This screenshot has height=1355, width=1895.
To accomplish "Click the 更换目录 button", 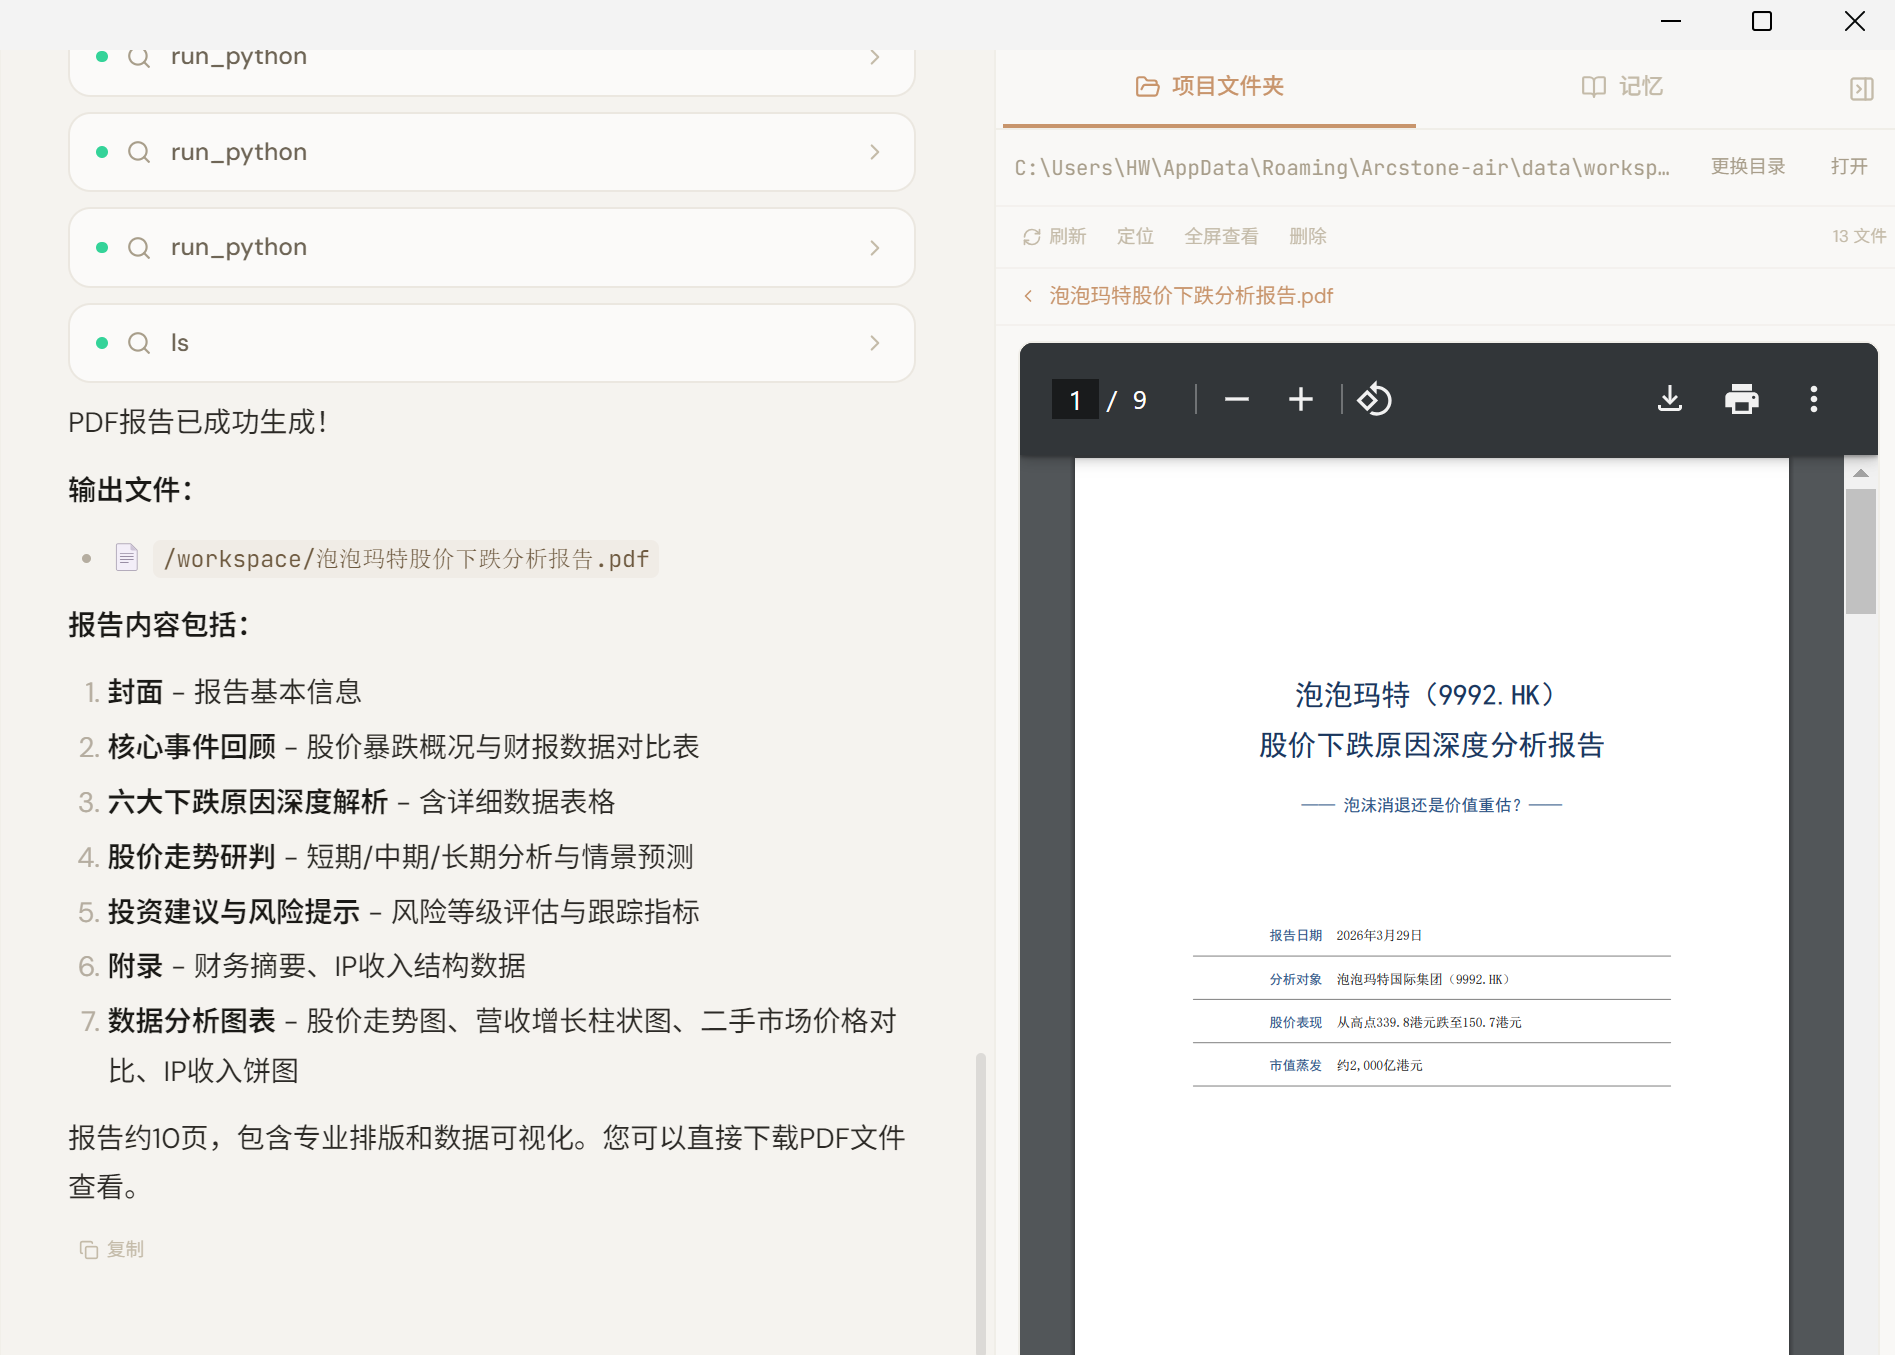I will pyautogui.click(x=1747, y=166).
